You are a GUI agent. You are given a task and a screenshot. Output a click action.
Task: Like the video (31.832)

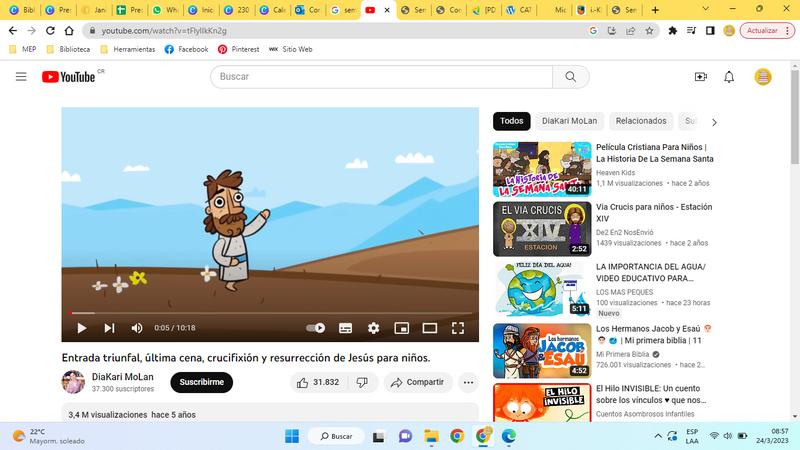[318, 382]
